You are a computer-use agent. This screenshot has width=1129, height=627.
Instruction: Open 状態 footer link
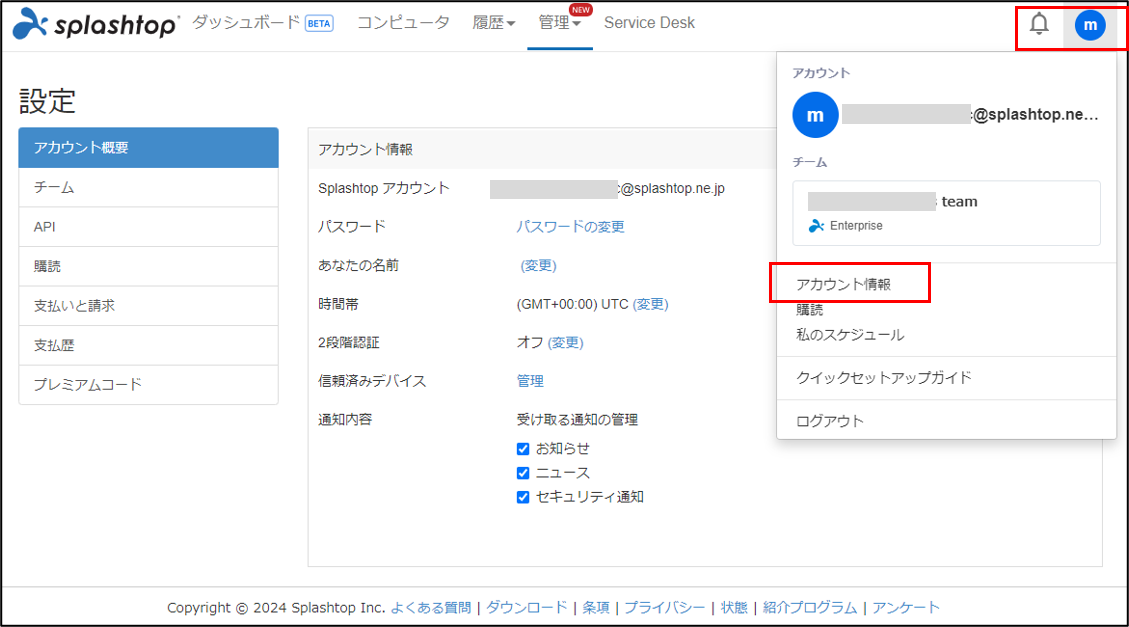[x=734, y=608]
